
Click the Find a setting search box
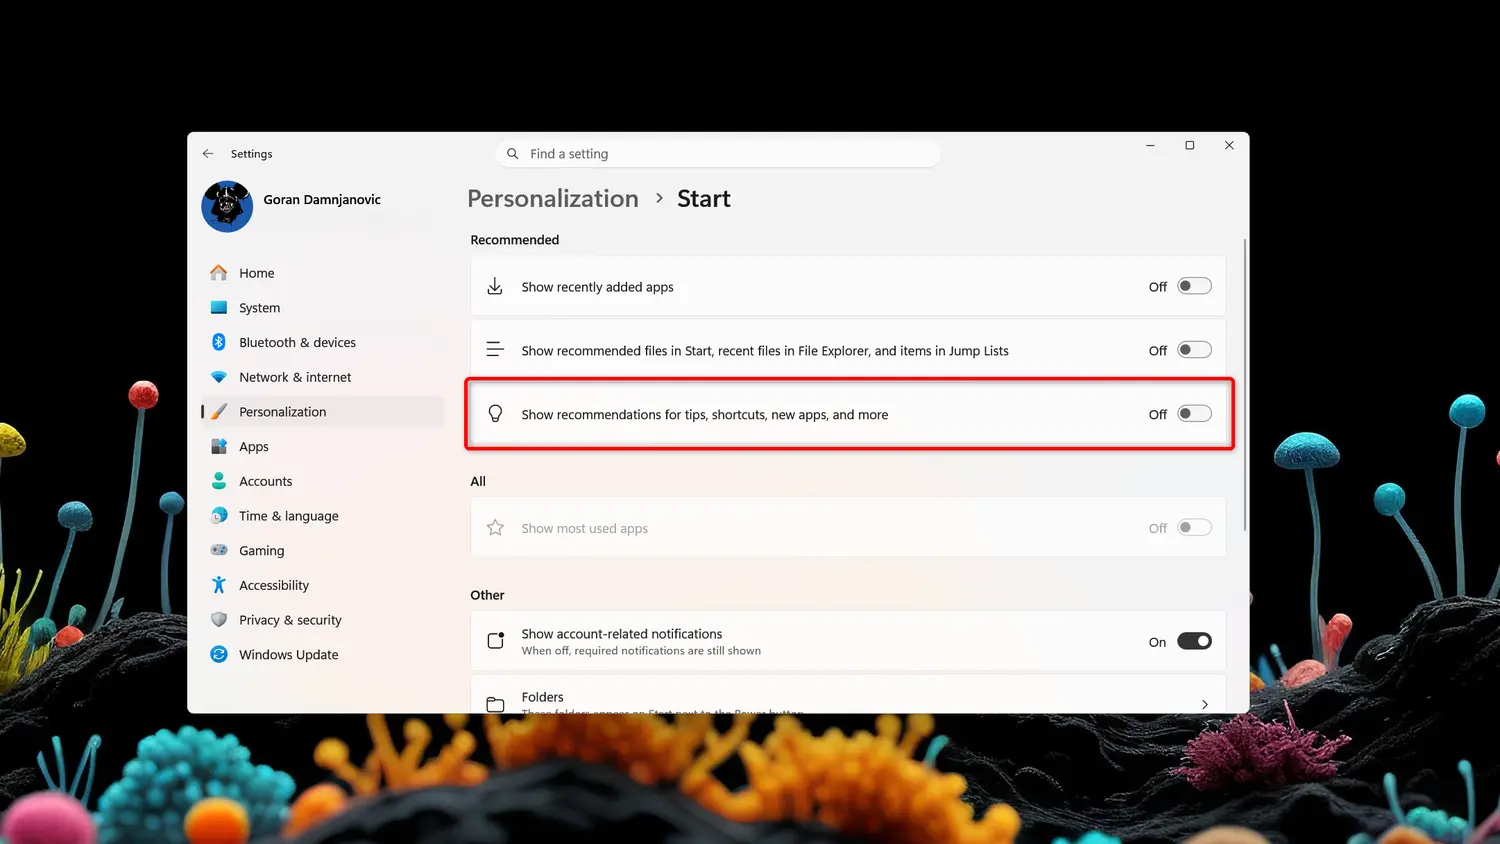[718, 154]
